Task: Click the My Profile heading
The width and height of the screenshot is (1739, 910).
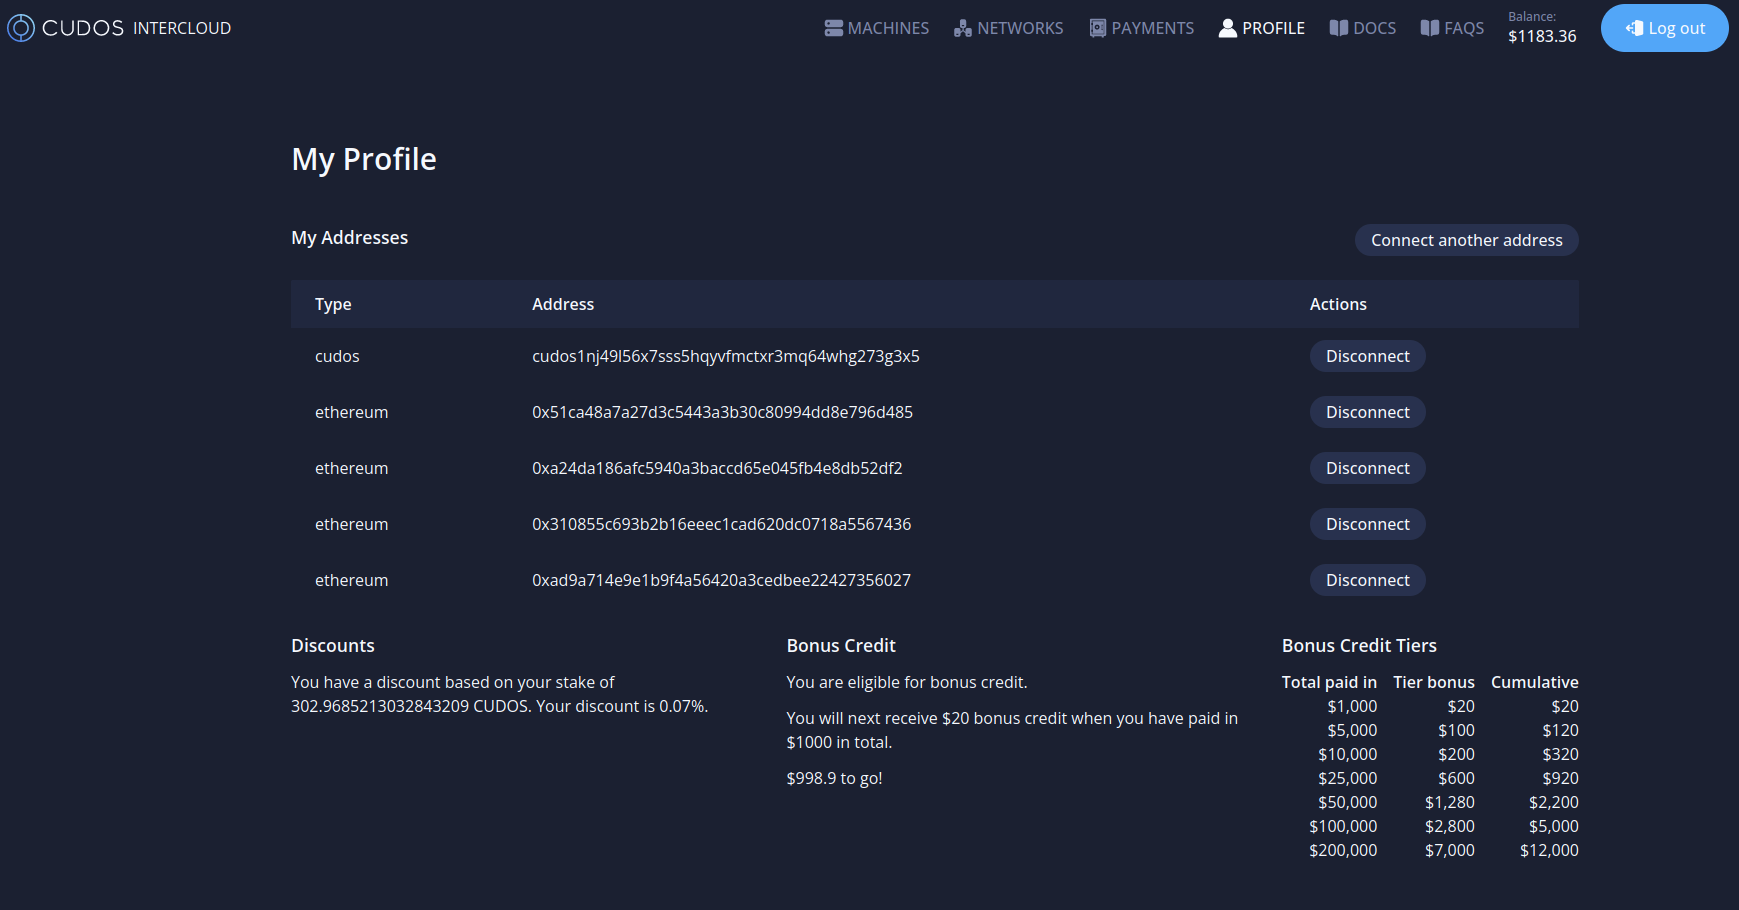Action: click(364, 159)
